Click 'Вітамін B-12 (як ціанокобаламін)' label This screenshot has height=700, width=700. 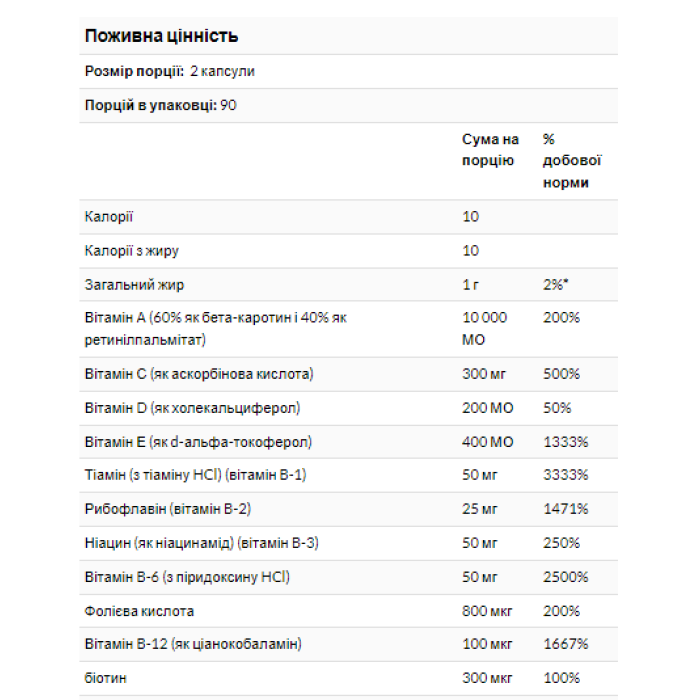(193, 644)
